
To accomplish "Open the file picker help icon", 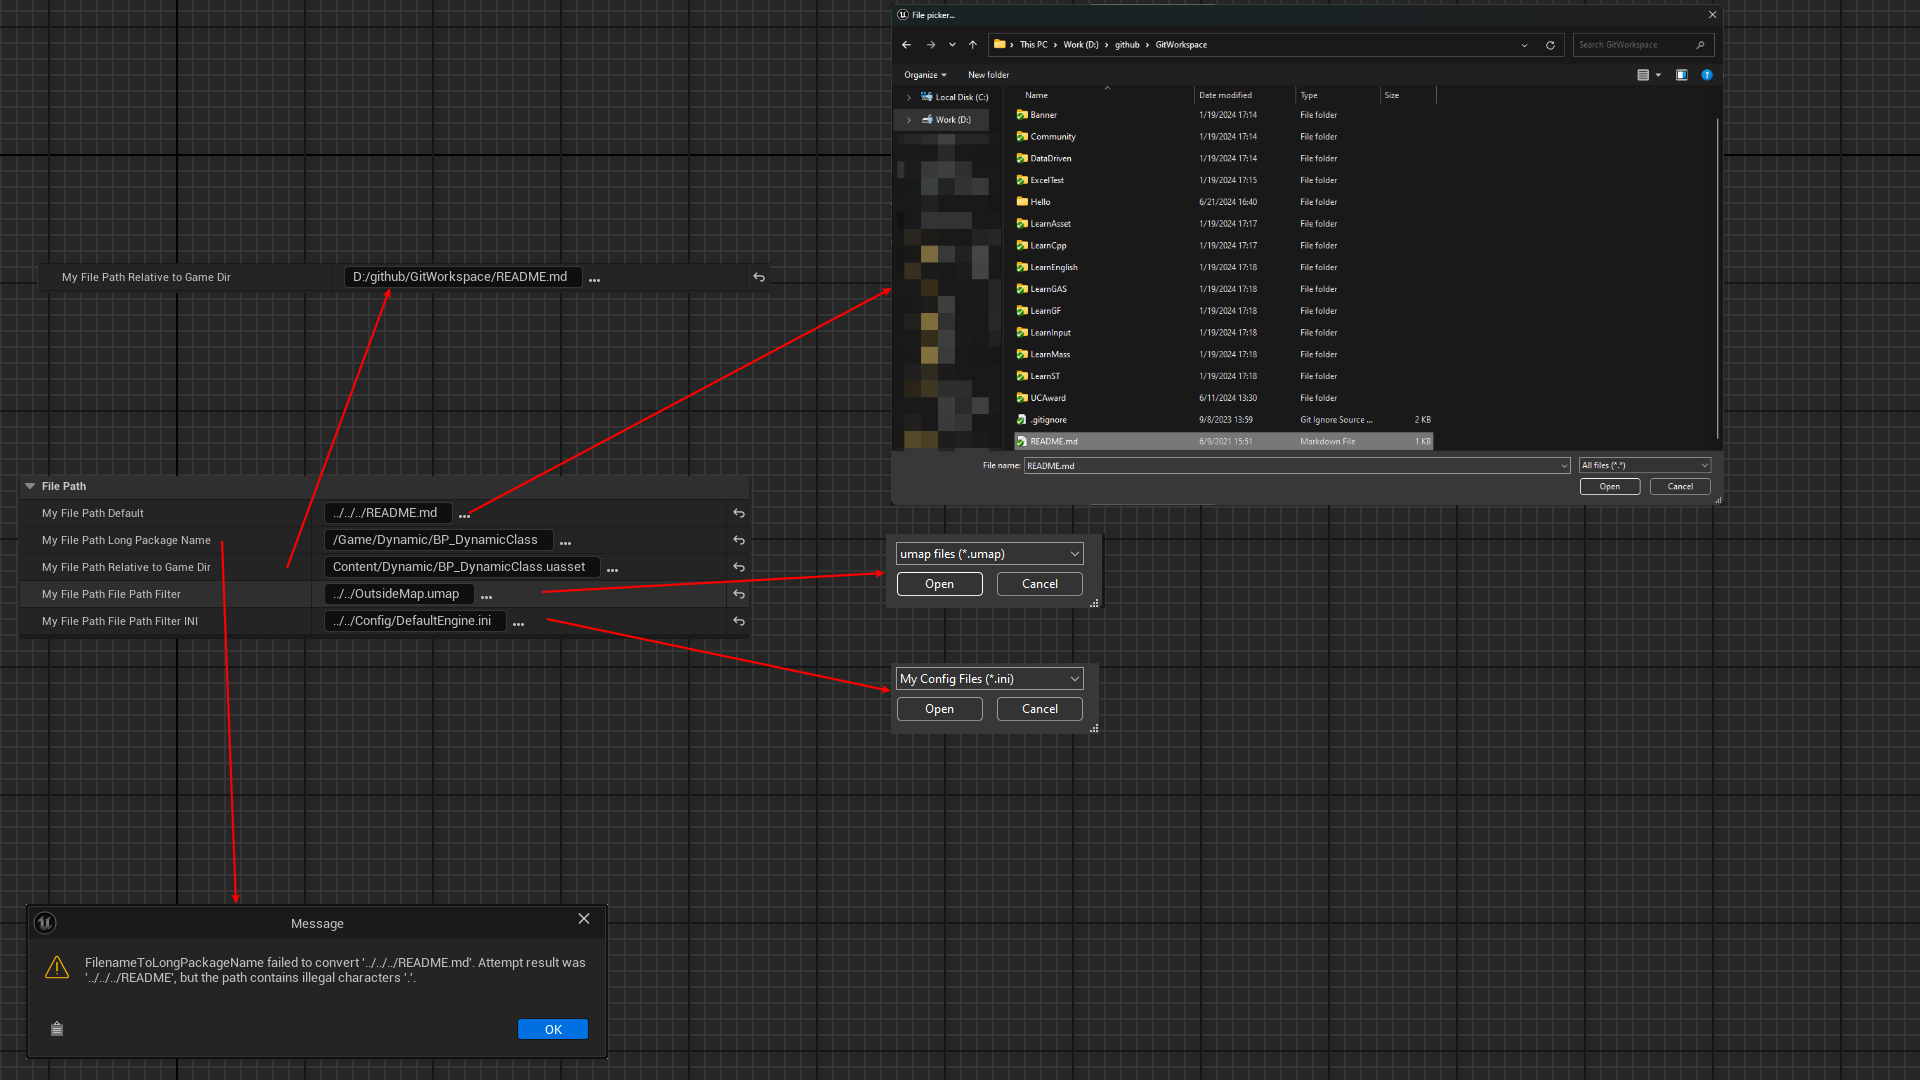I will 1707,75.
